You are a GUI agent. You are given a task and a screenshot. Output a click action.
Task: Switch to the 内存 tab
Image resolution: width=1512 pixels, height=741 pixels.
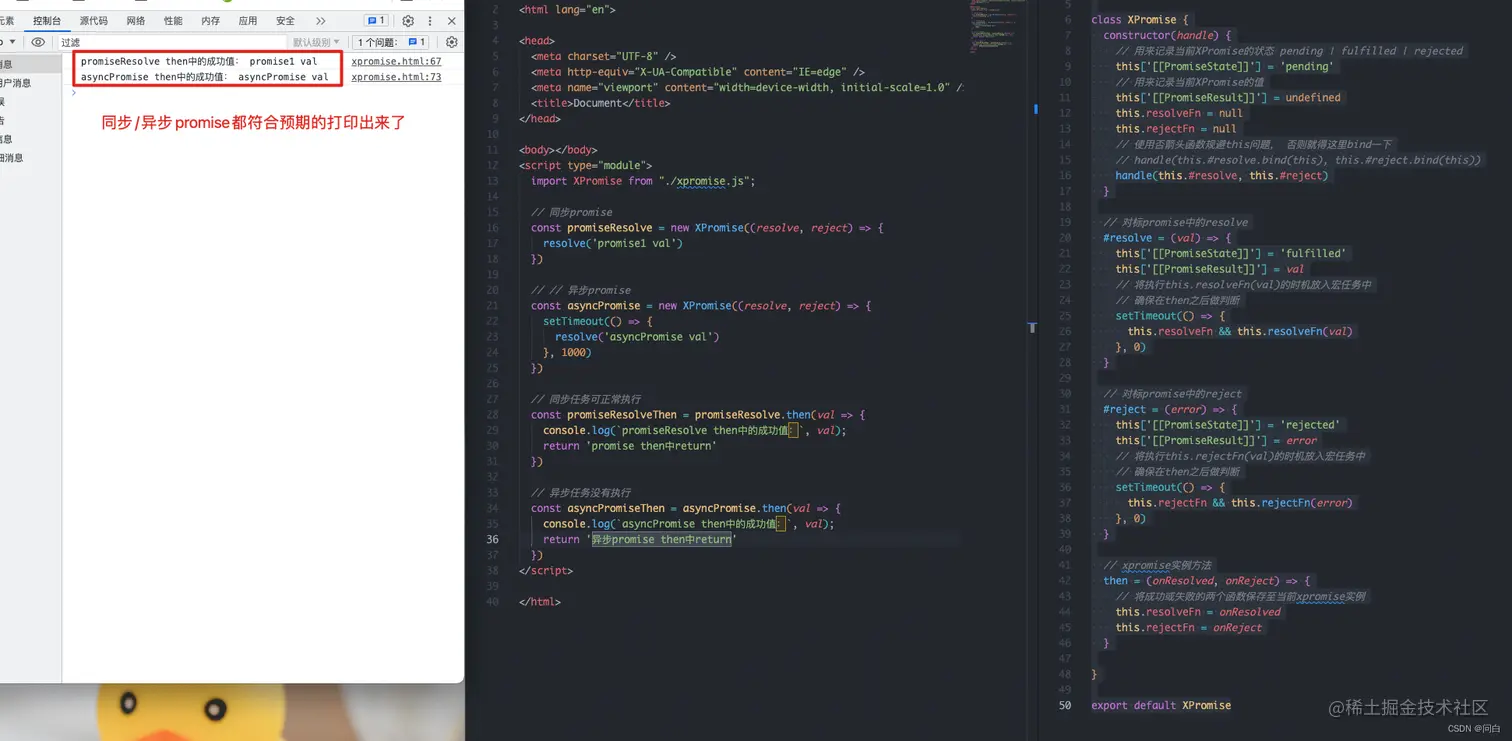210,21
